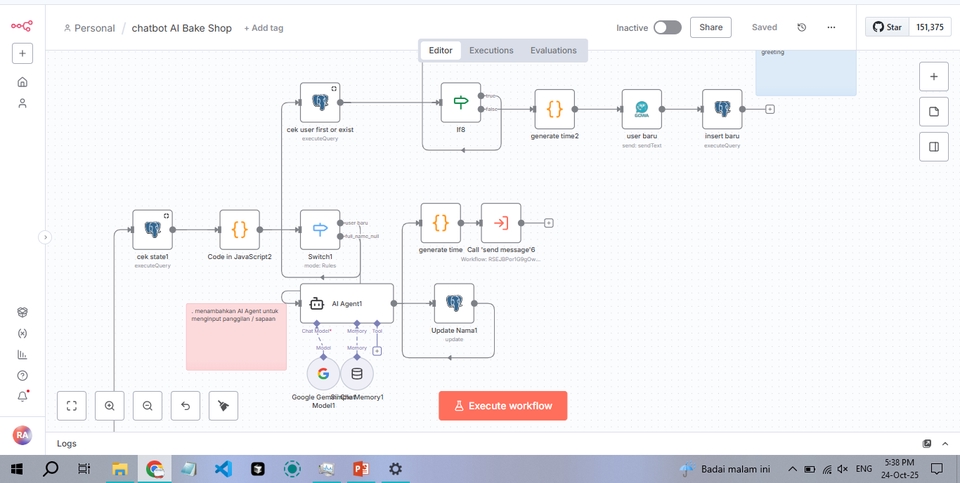Screen dimensions: 960x483
Task: Open the three-dots workflow options menu
Action: (x=831, y=27)
